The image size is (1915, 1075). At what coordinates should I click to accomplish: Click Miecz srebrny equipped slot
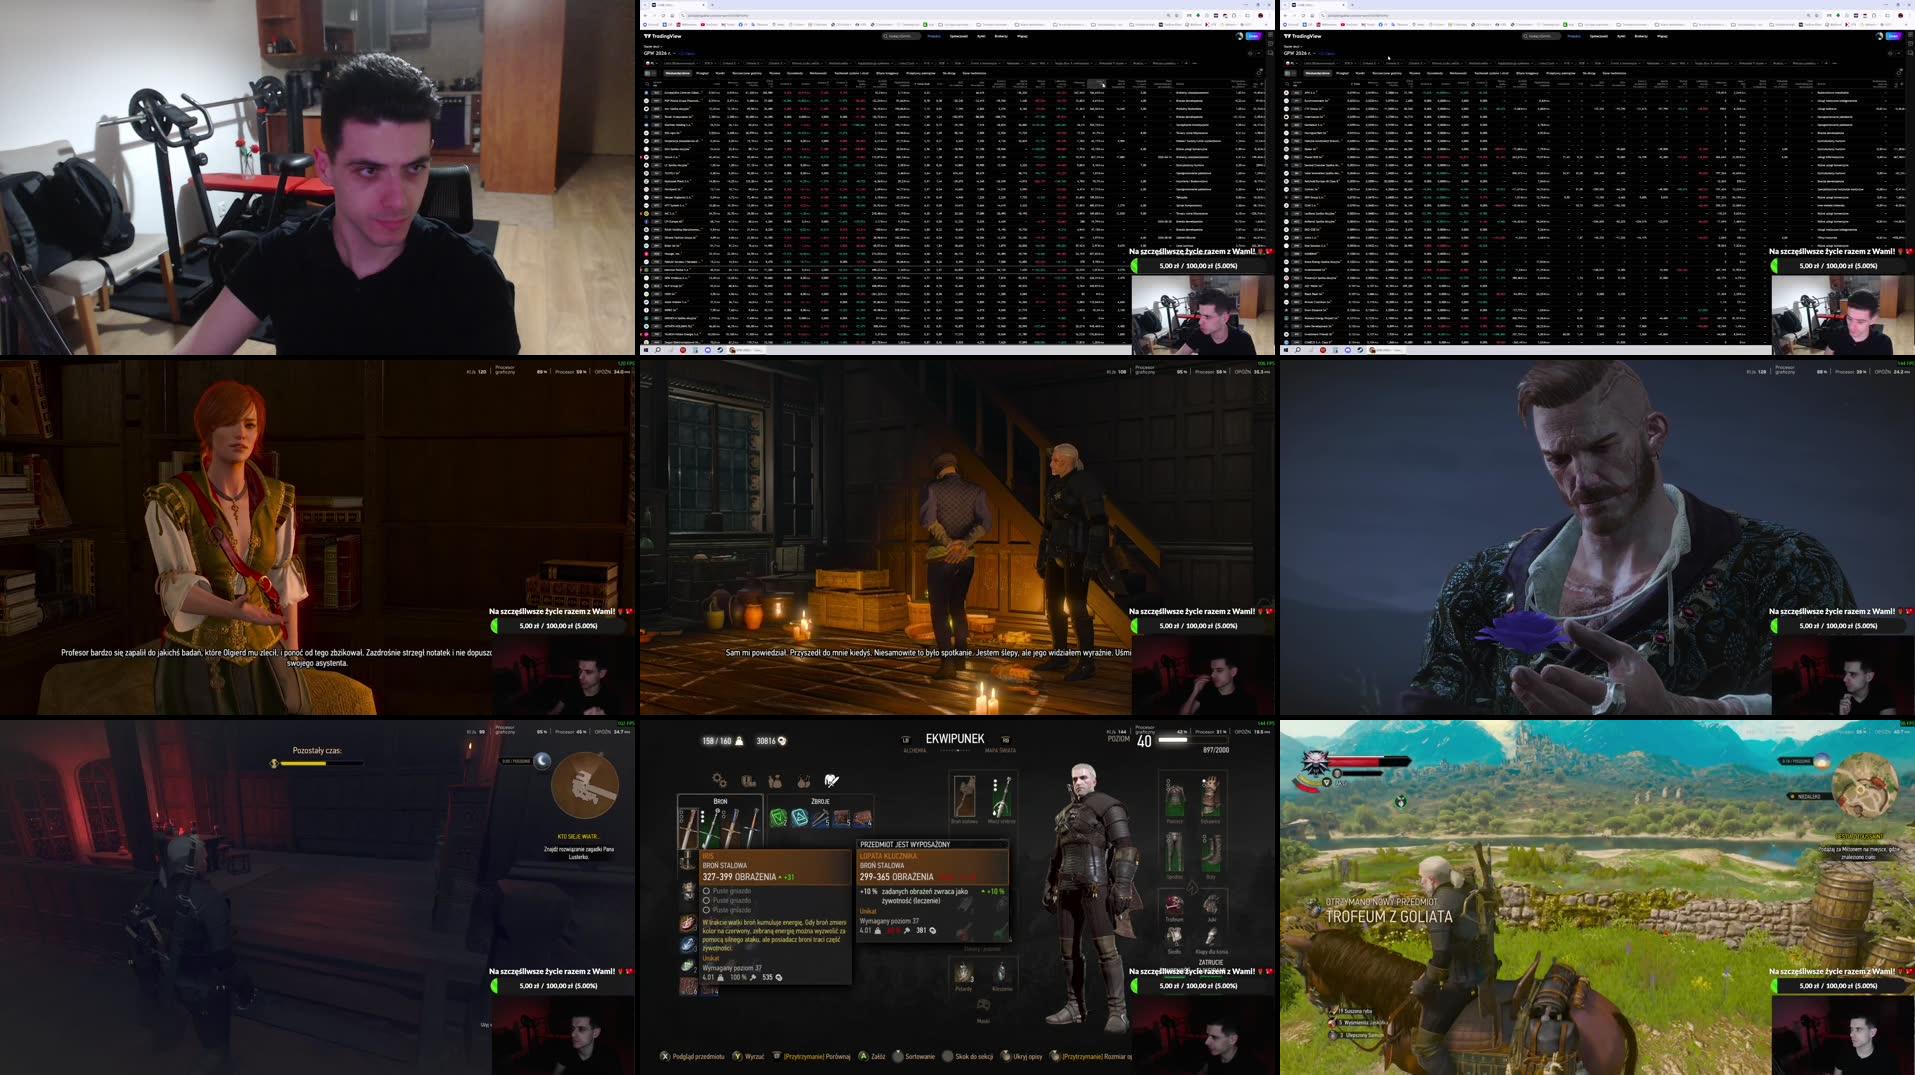[x=1001, y=797]
